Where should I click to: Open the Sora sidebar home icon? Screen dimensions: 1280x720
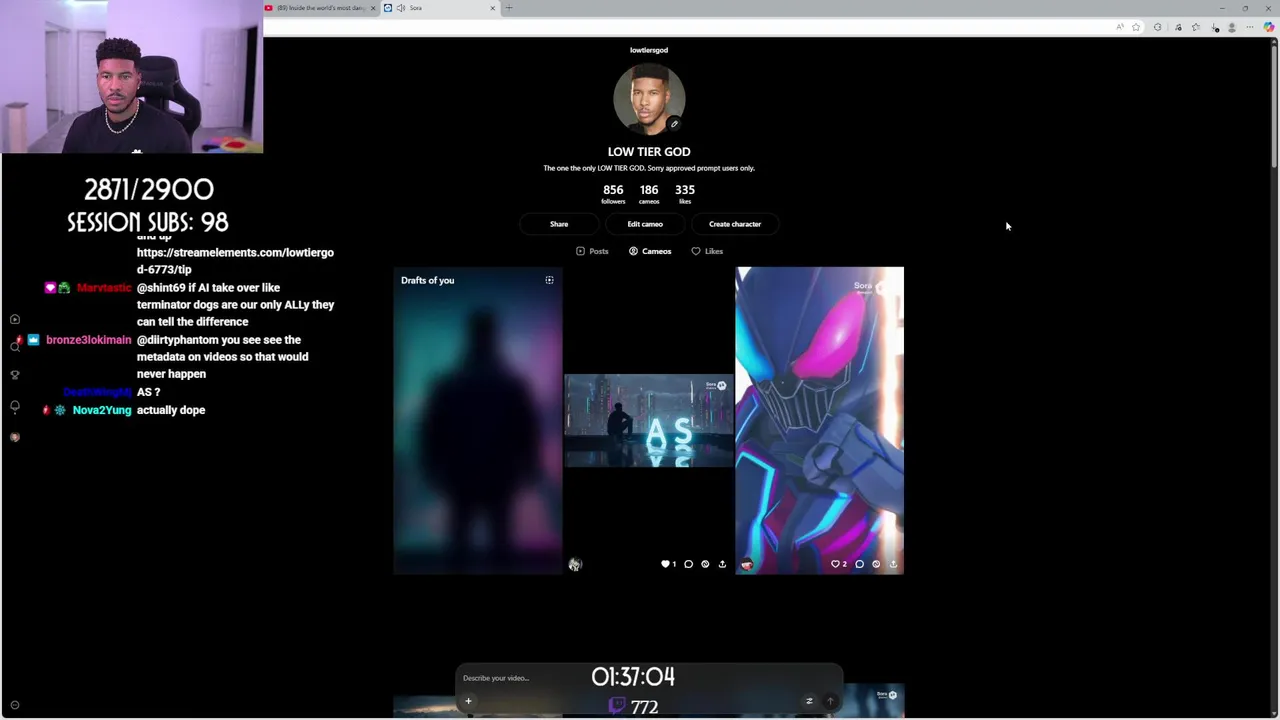(15, 319)
